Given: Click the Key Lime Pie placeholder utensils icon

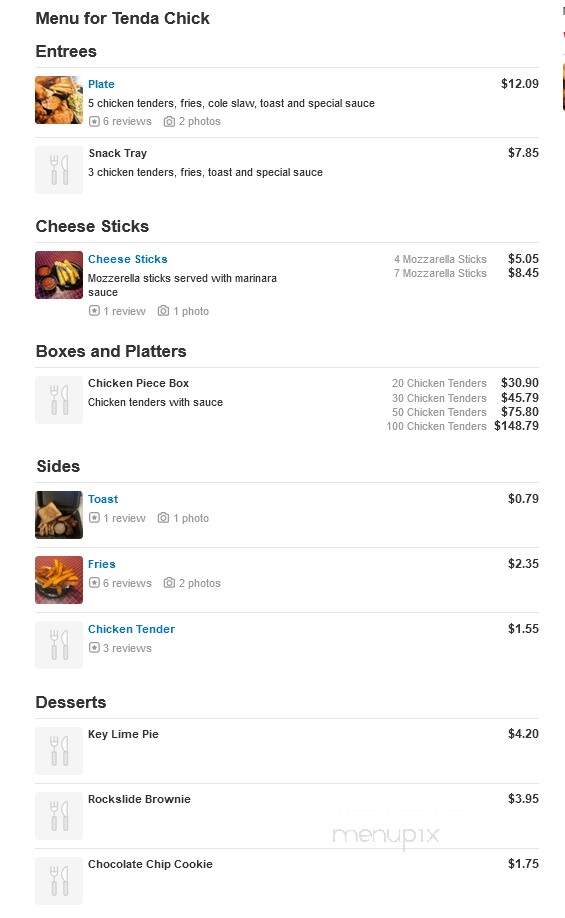Looking at the screenshot, I should click(59, 751).
